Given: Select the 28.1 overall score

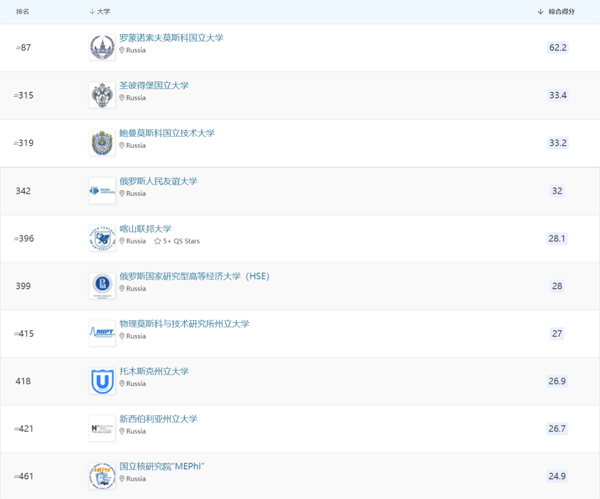Looking at the screenshot, I should (557, 238).
